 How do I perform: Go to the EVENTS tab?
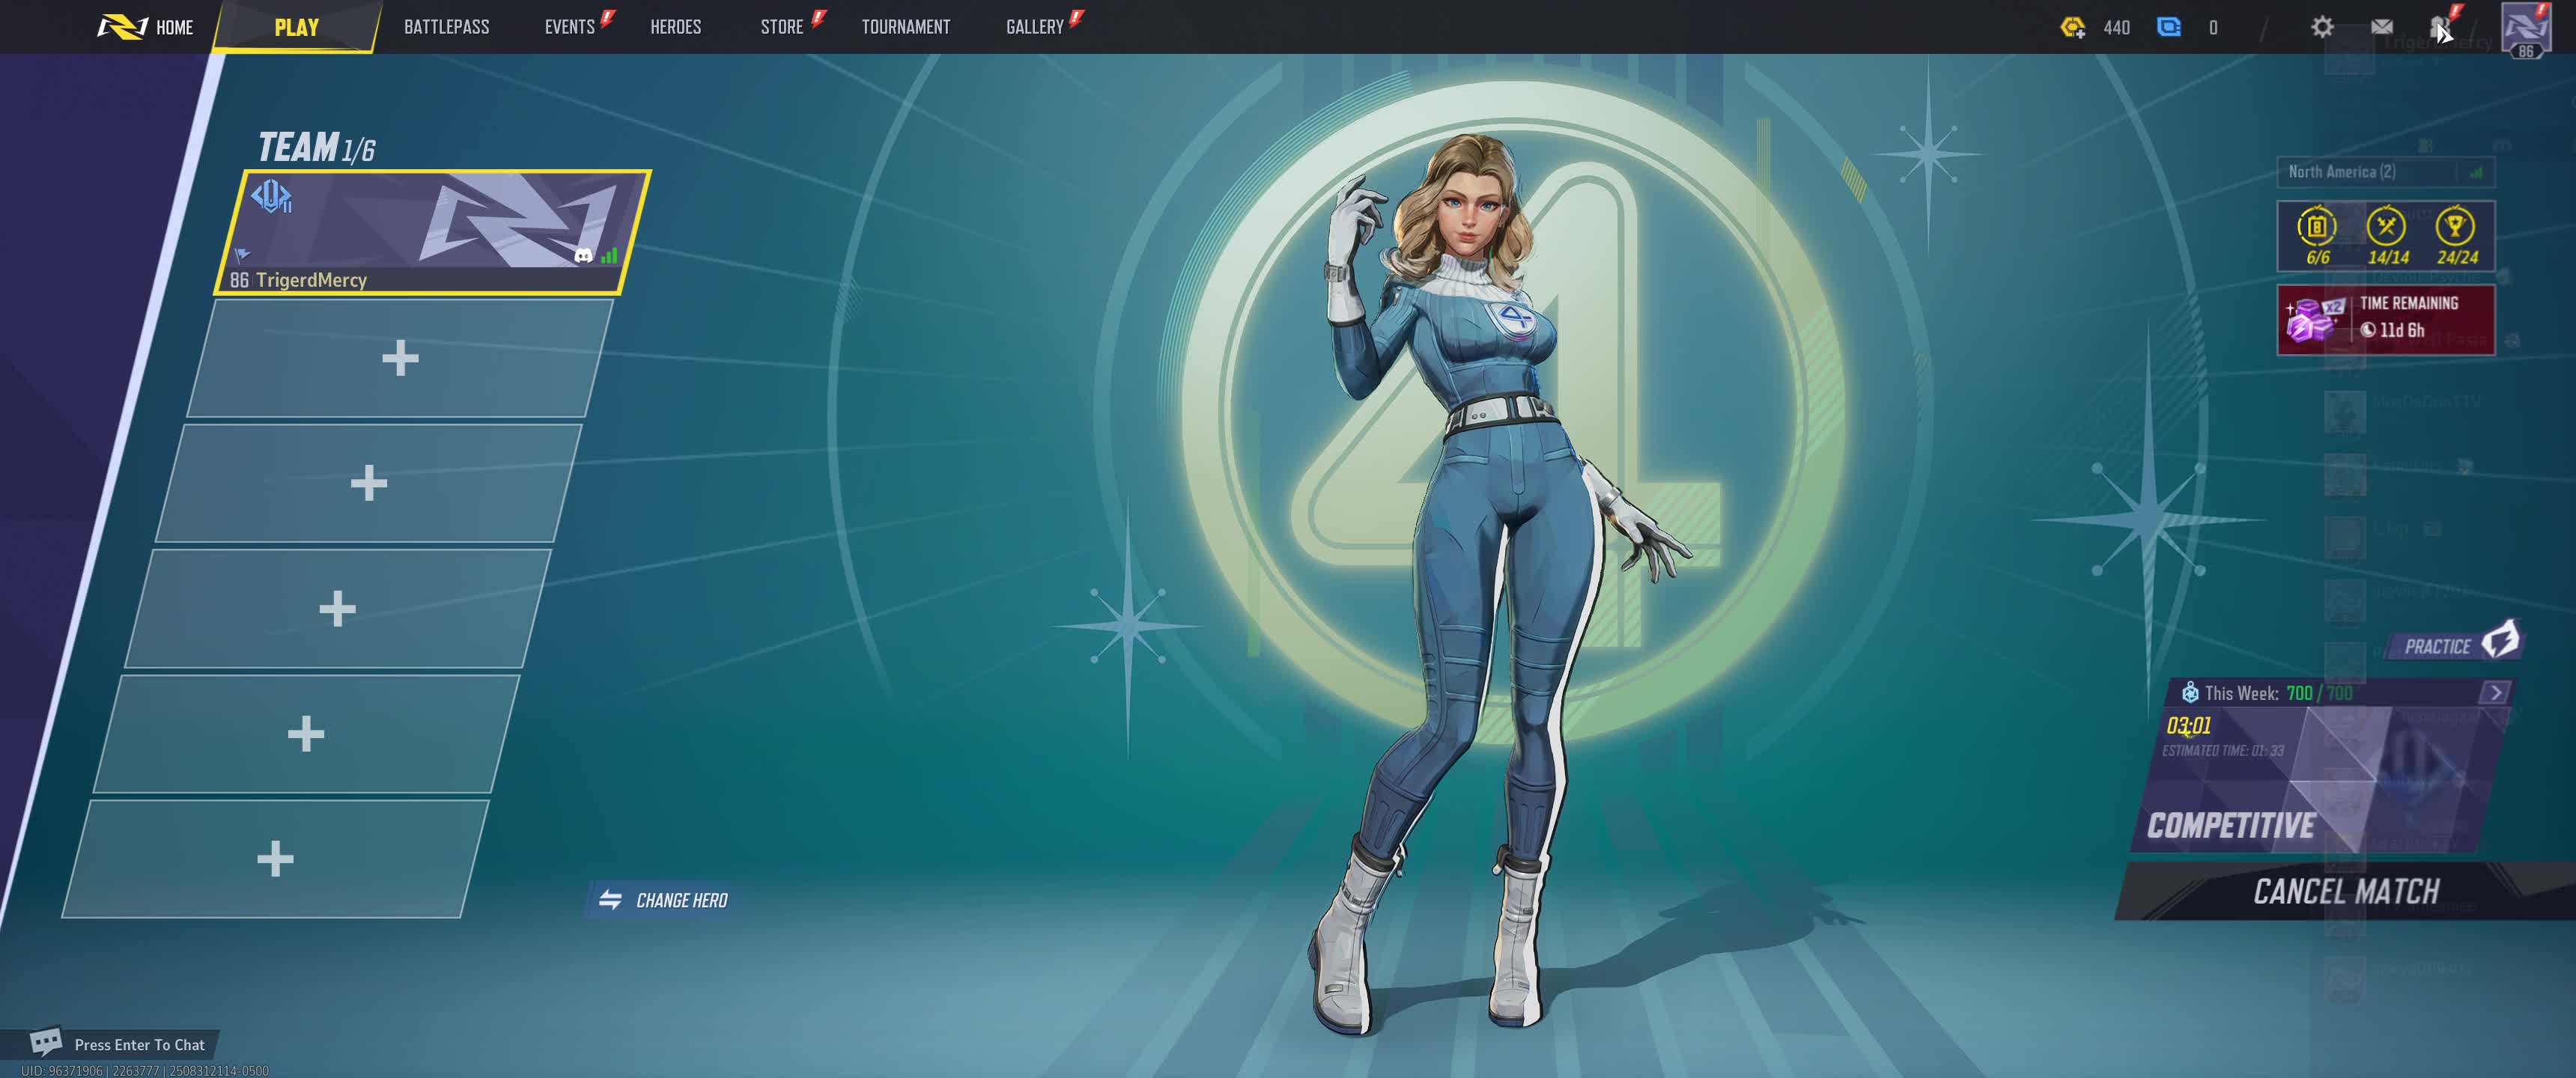tap(570, 27)
